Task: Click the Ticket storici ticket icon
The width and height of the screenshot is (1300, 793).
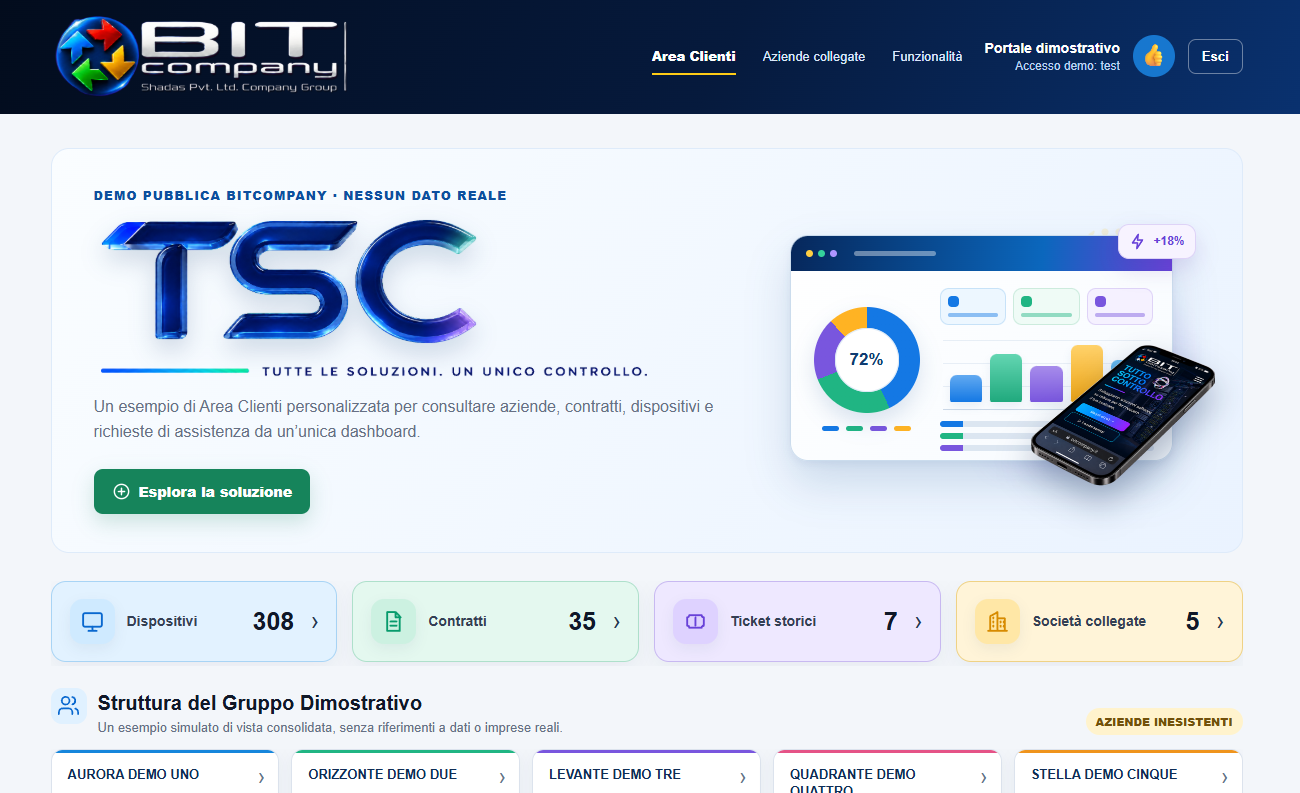Action: pos(696,622)
